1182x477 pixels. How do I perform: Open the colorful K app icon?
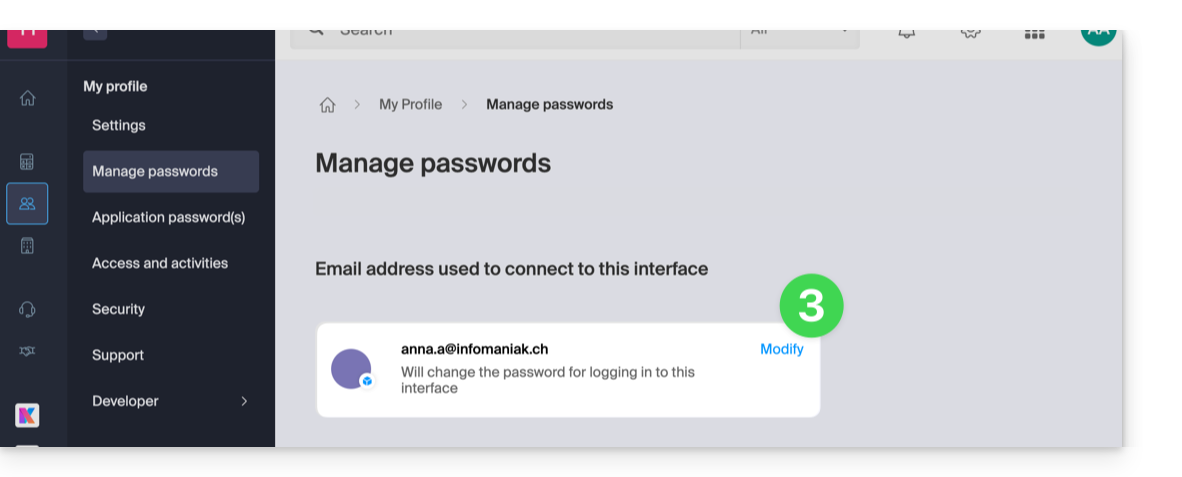click(x=27, y=415)
